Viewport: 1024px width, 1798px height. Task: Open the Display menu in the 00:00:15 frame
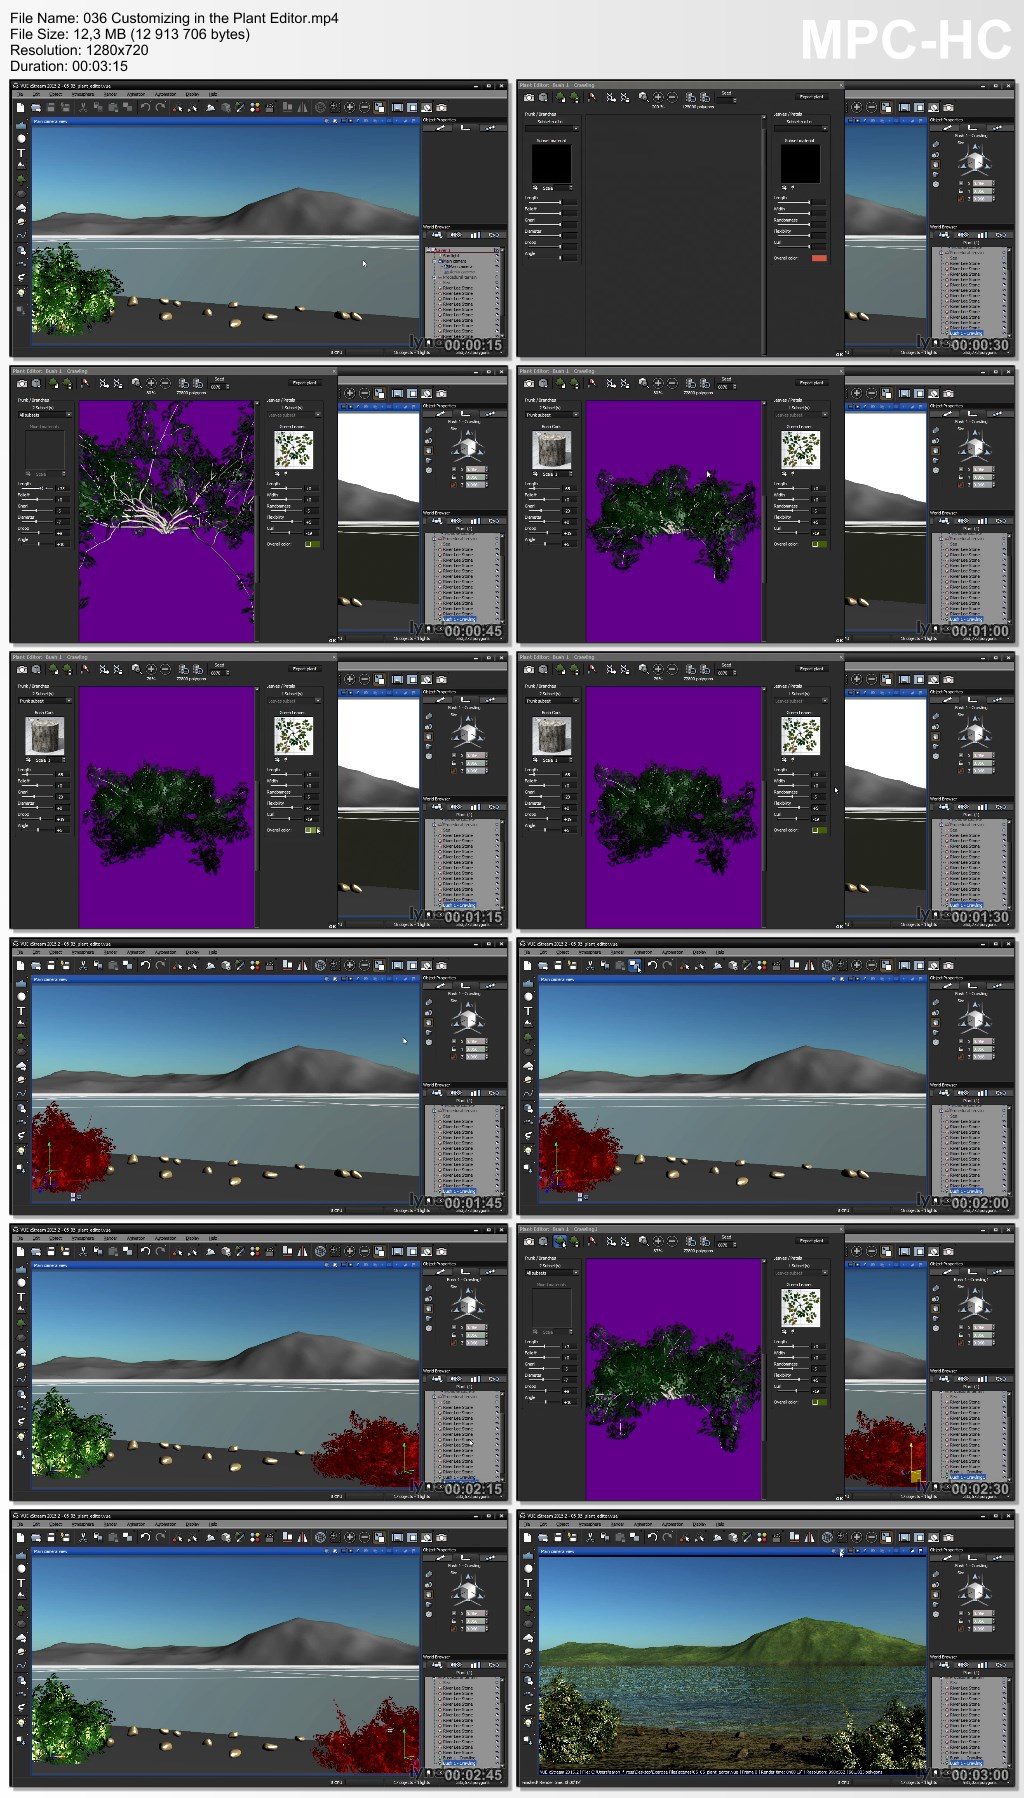pos(192,94)
